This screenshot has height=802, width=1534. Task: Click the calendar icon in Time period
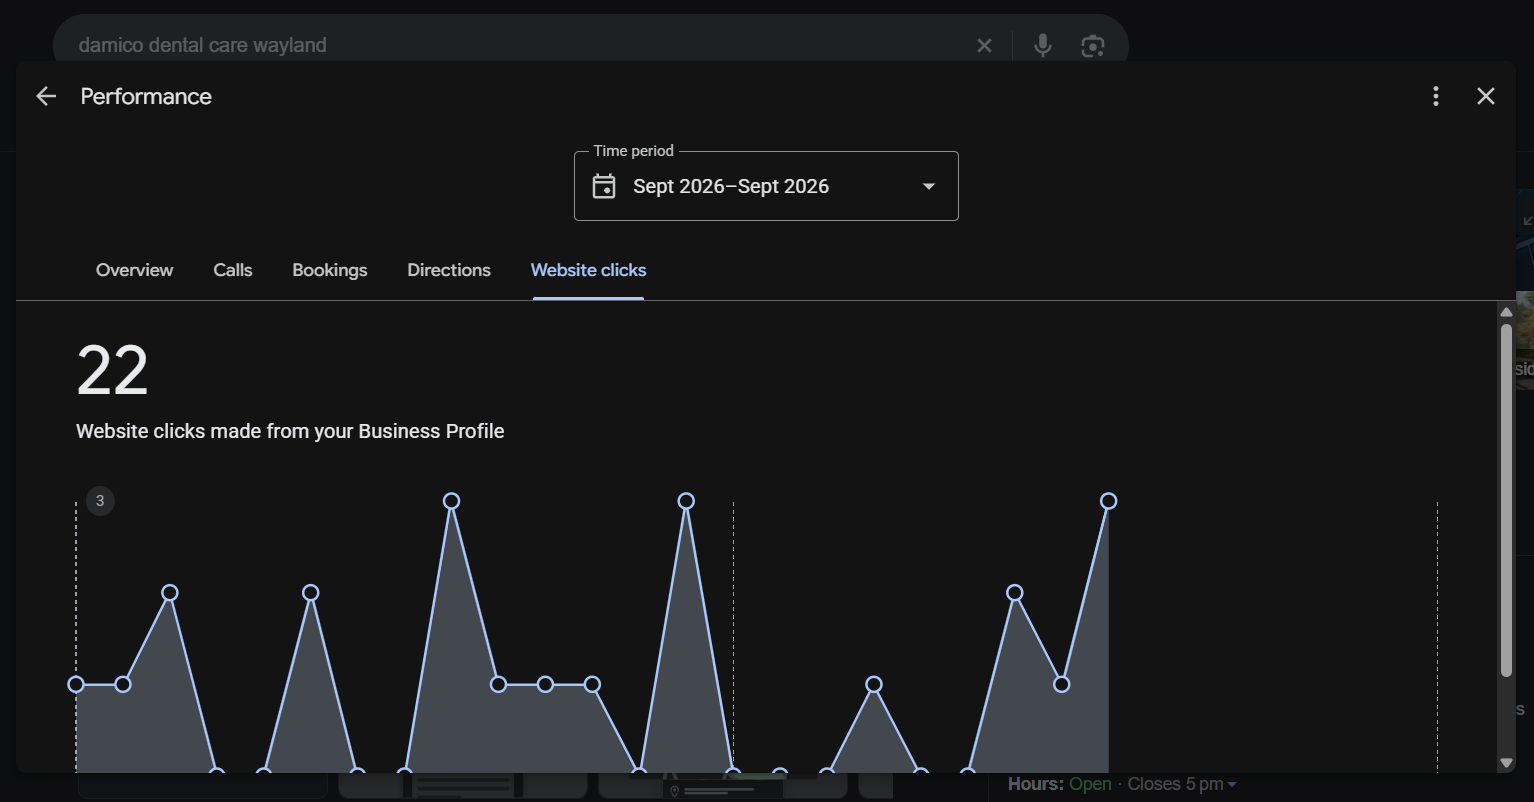604,186
